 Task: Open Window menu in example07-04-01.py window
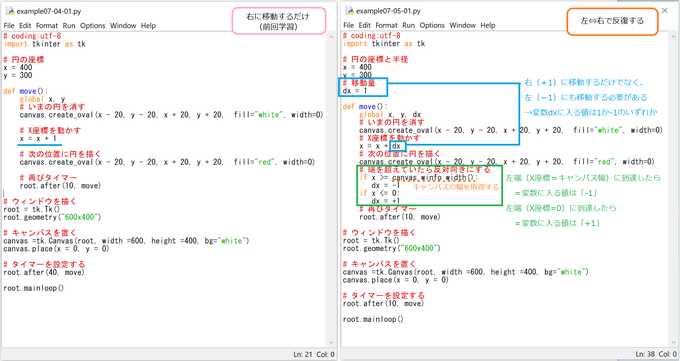123,26
